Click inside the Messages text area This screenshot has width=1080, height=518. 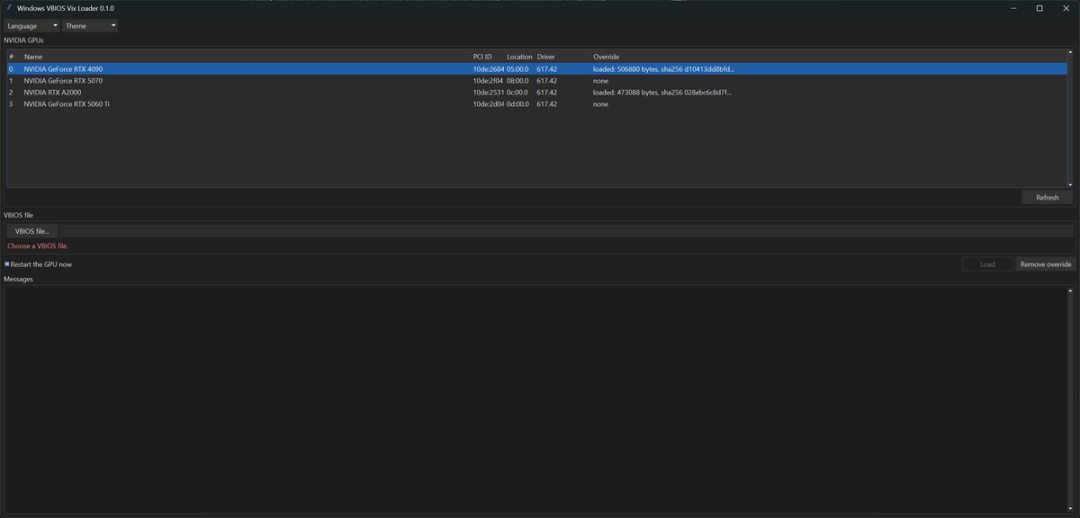click(x=535, y=398)
